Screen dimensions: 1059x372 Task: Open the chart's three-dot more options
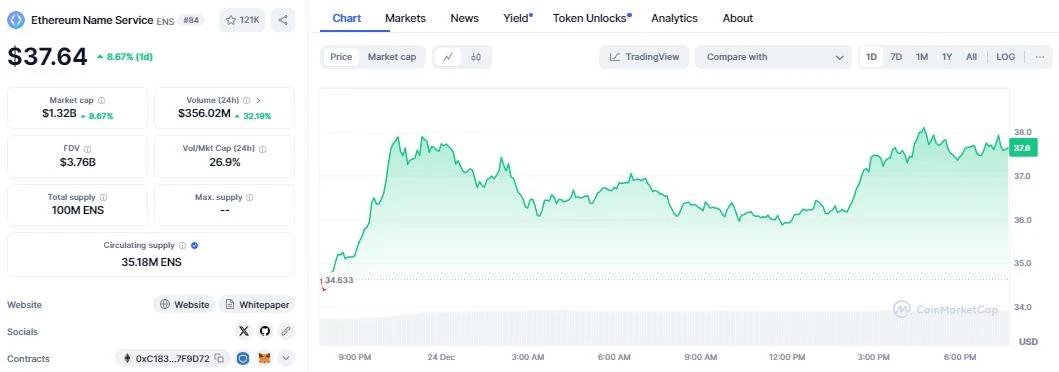point(1040,57)
